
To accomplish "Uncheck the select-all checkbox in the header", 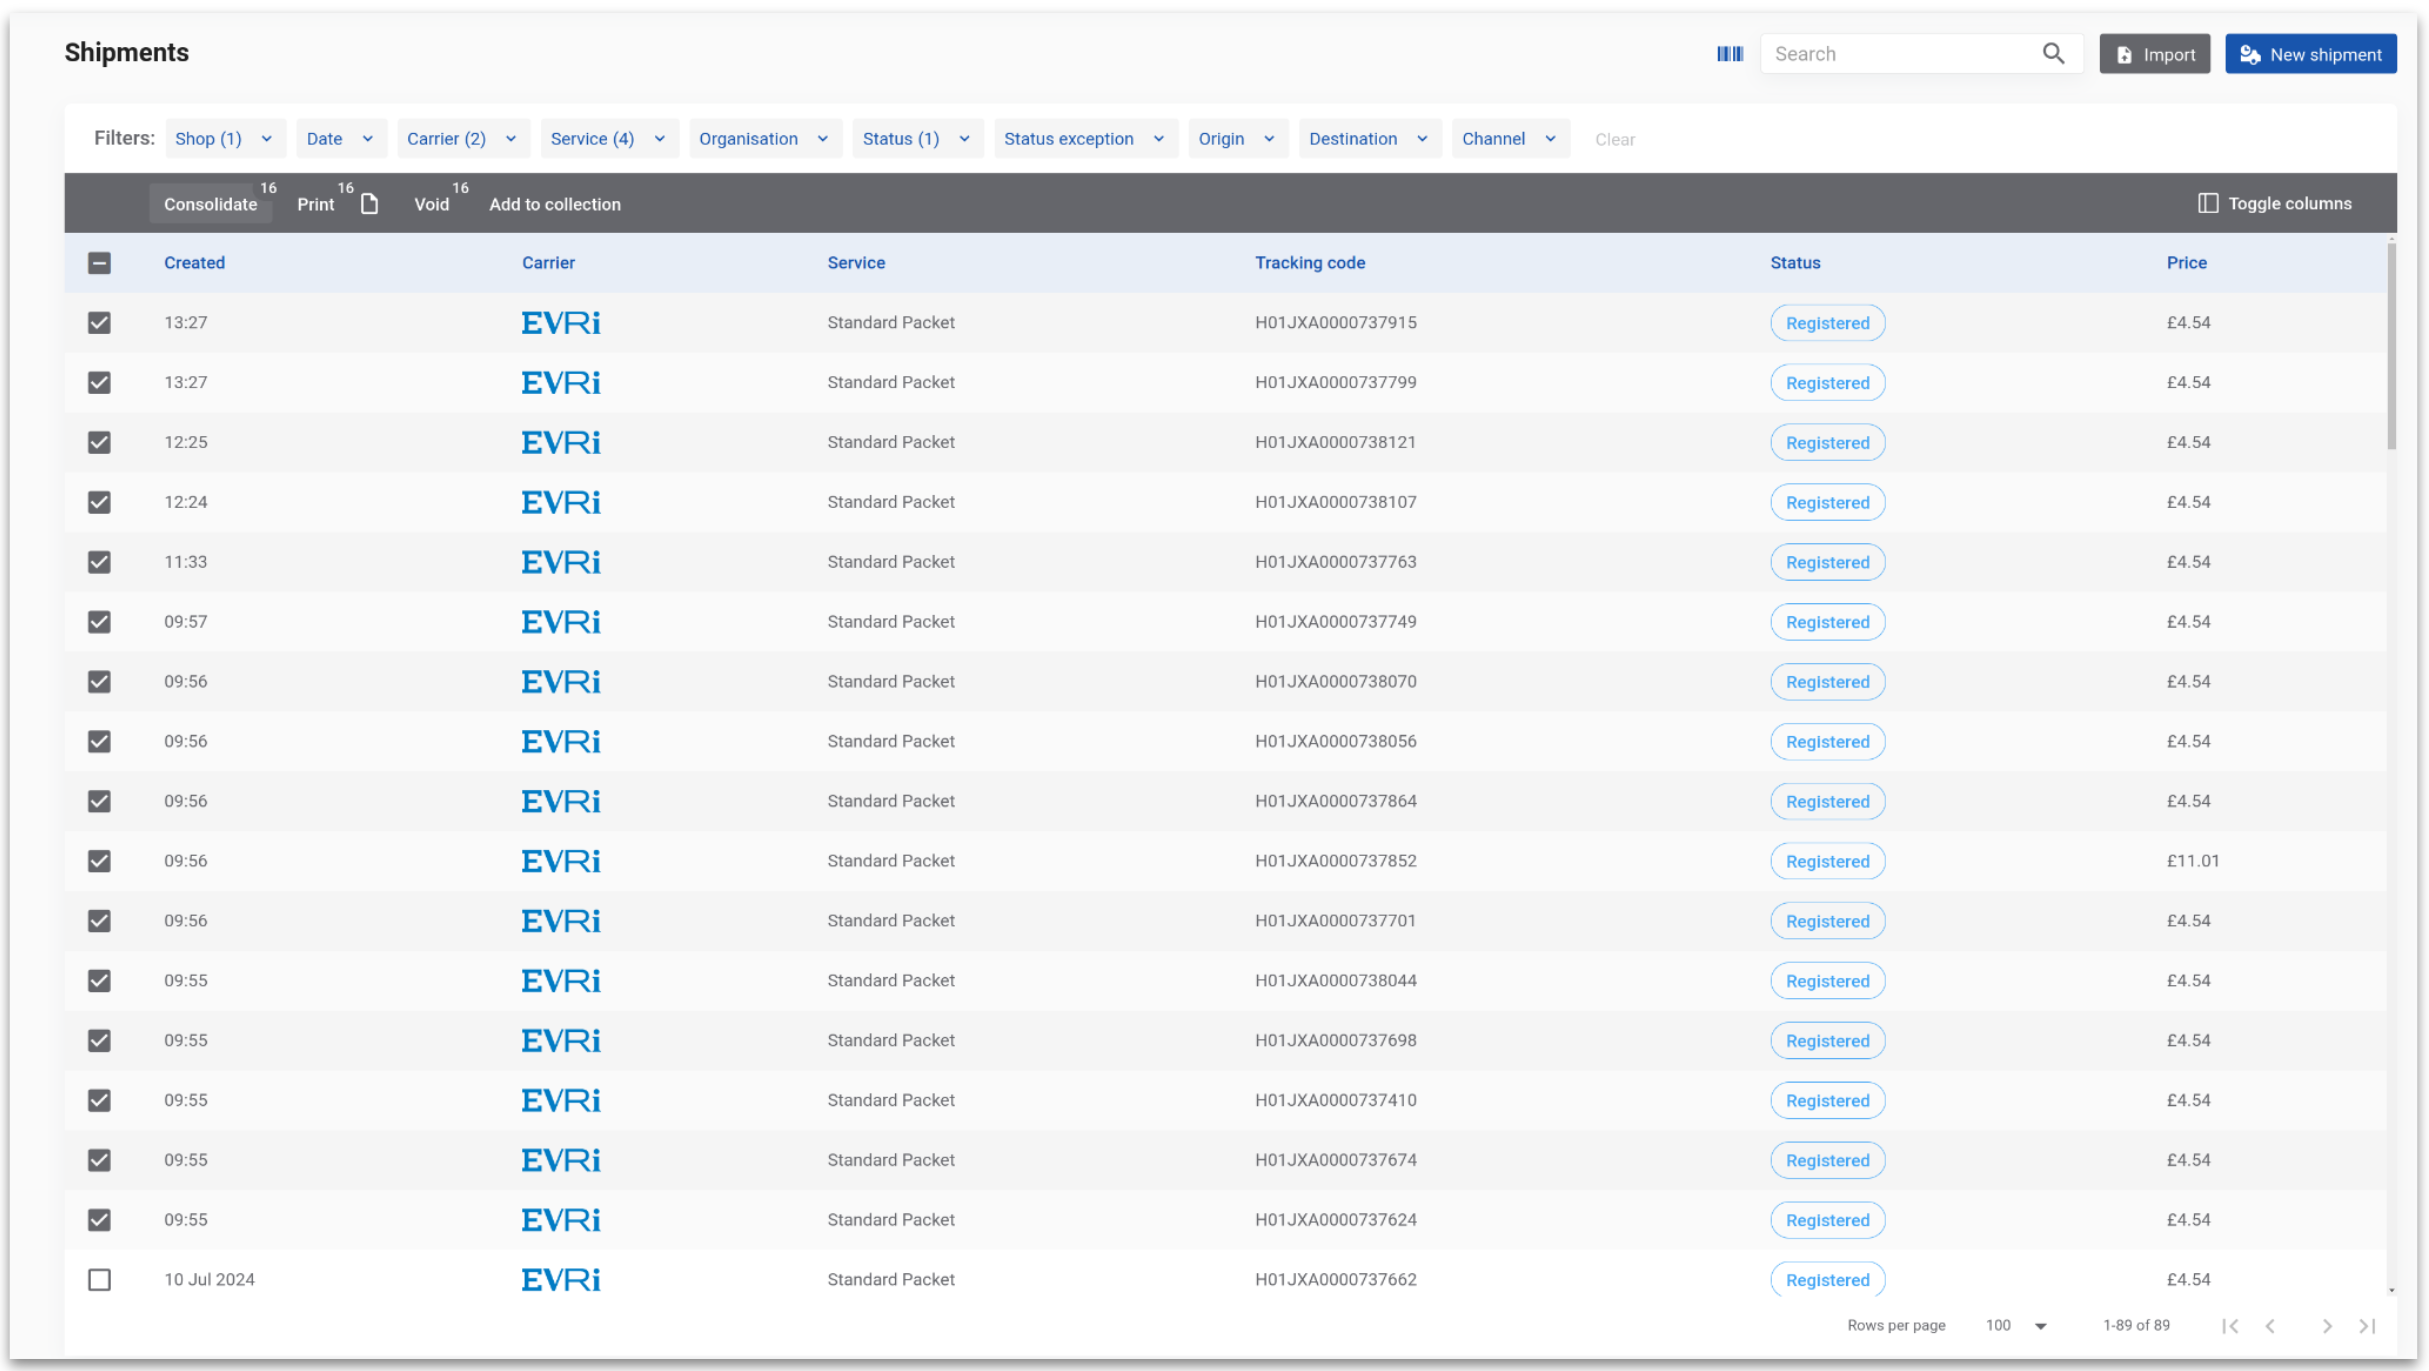I will click(99, 262).
